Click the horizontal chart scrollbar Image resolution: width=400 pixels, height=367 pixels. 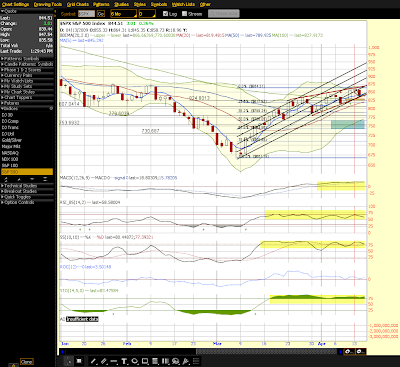coord(201,351)
